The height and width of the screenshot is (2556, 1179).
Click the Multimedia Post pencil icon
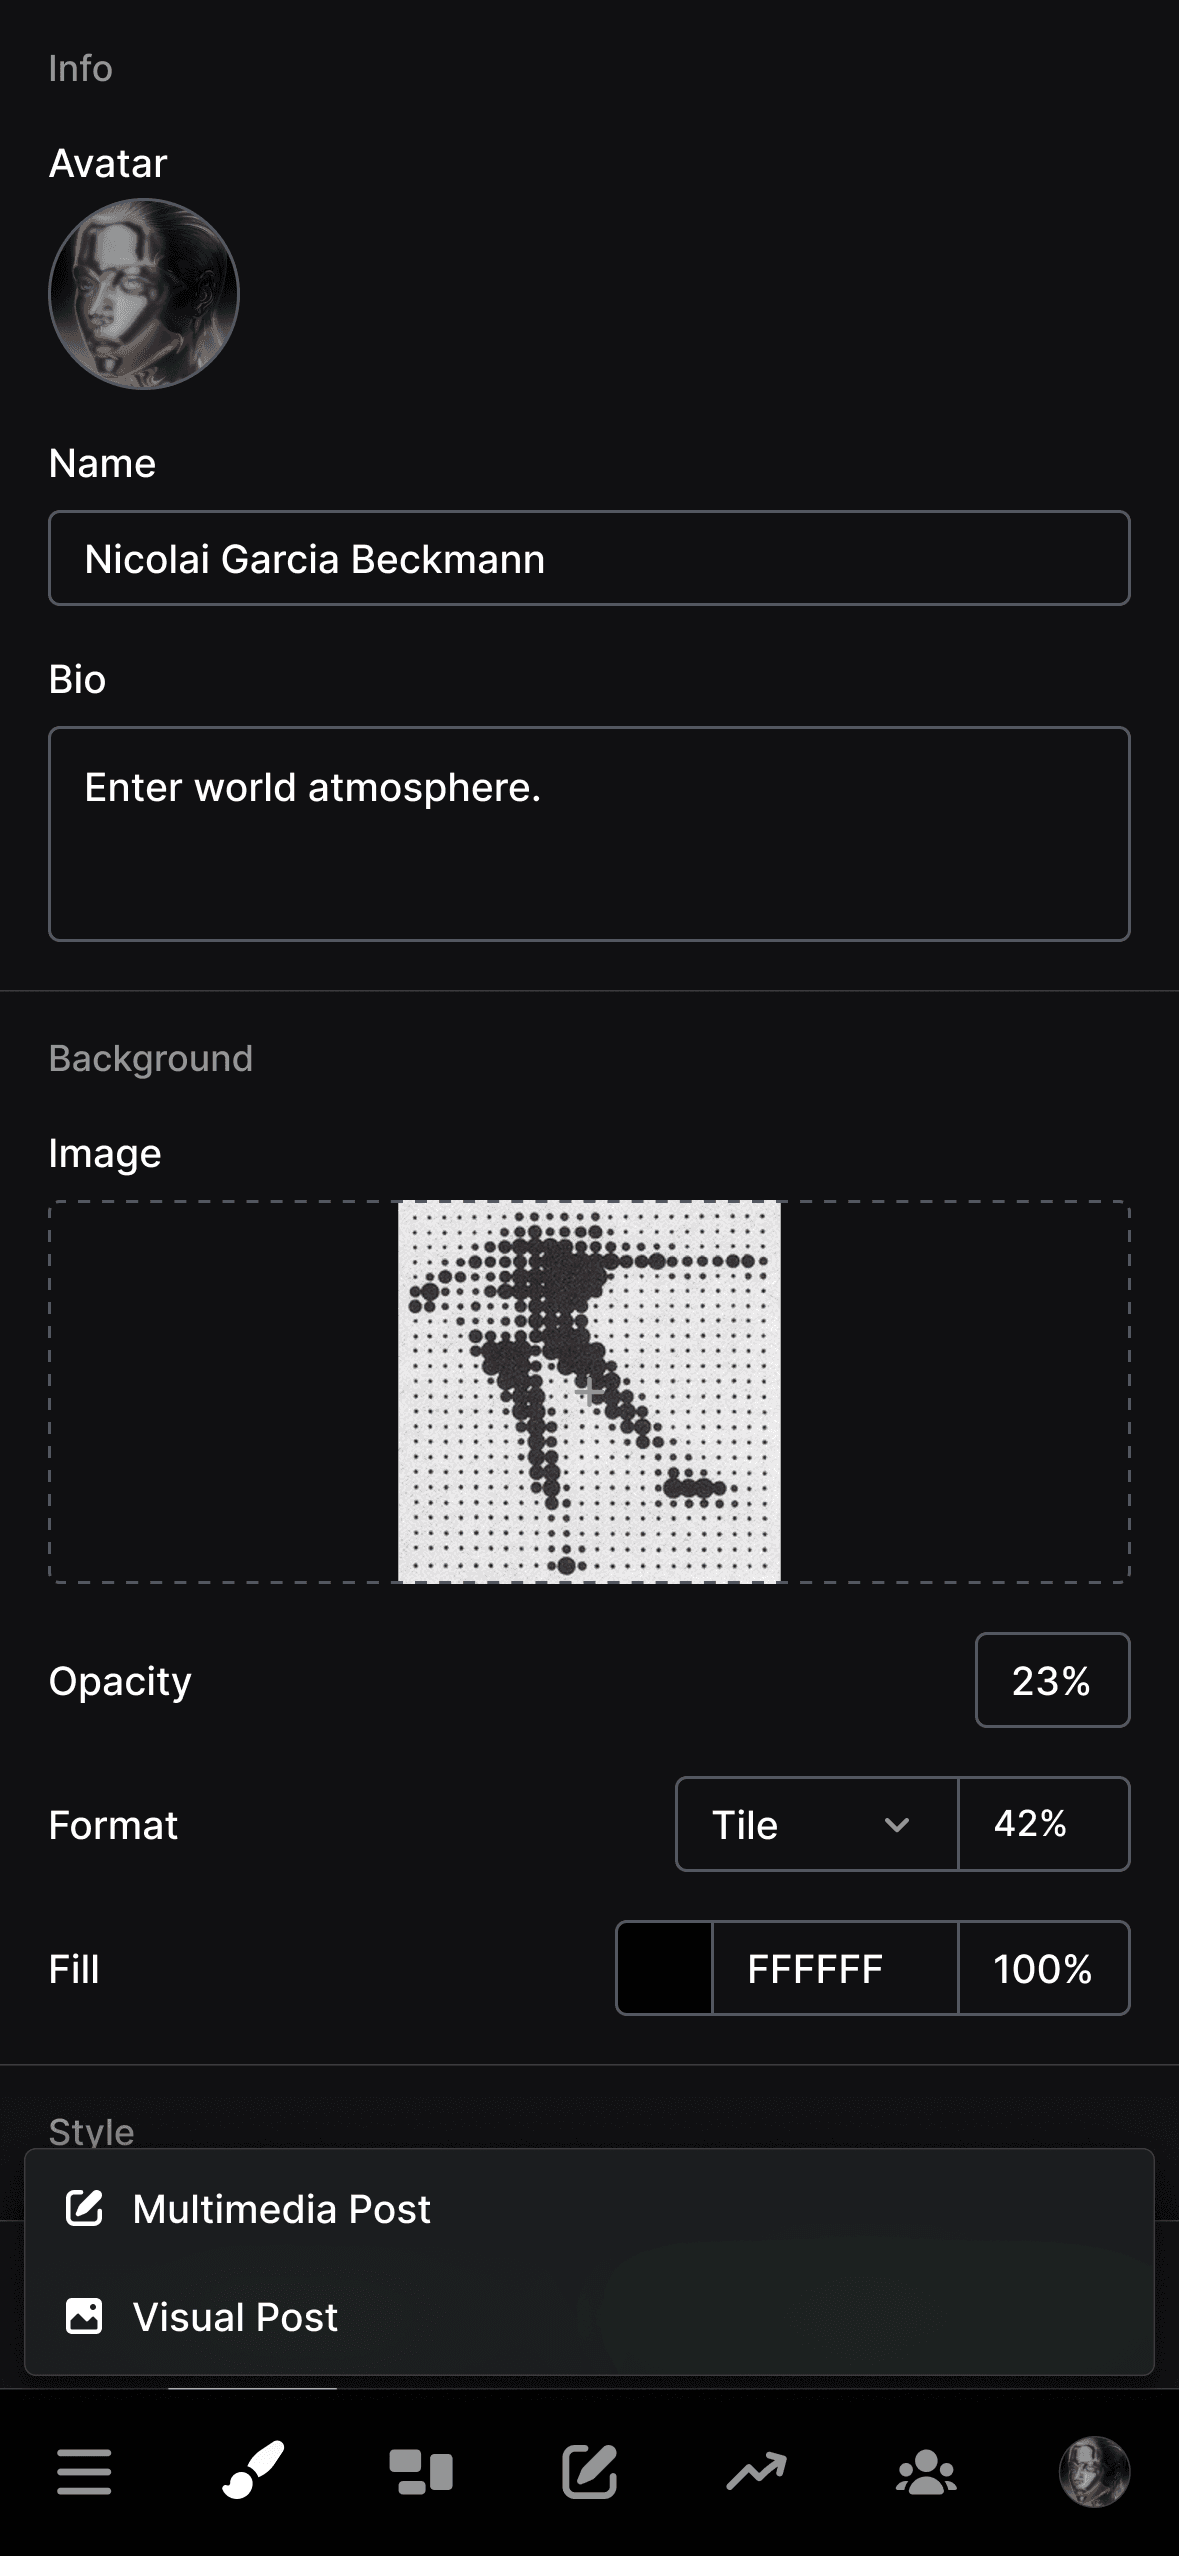(x=86, y=2208)
